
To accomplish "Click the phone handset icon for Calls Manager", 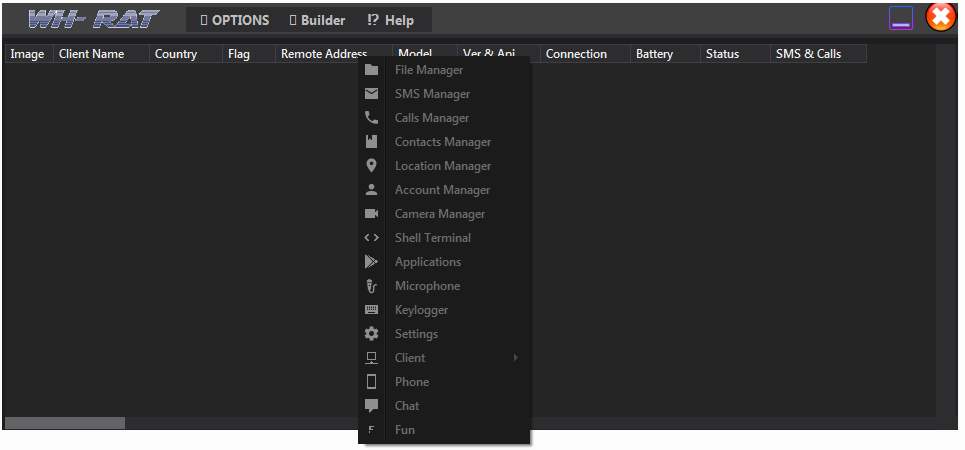I will pyautogui.click(x=371, y=118).
